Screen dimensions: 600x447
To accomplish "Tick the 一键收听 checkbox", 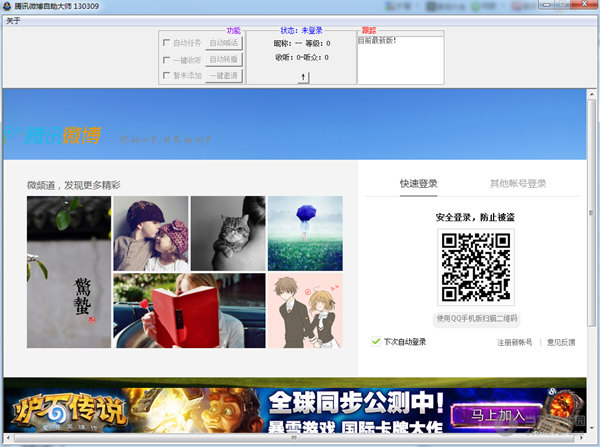I will point(166,60).
